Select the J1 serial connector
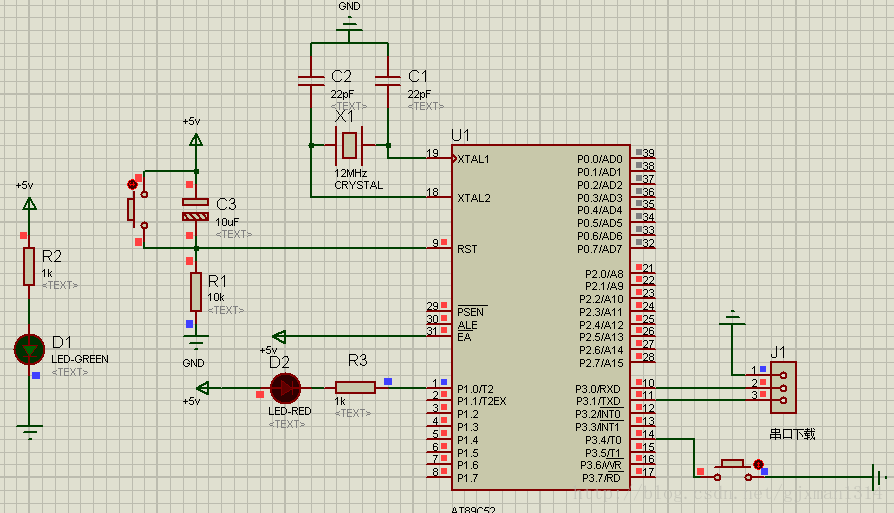 [783, 387]
